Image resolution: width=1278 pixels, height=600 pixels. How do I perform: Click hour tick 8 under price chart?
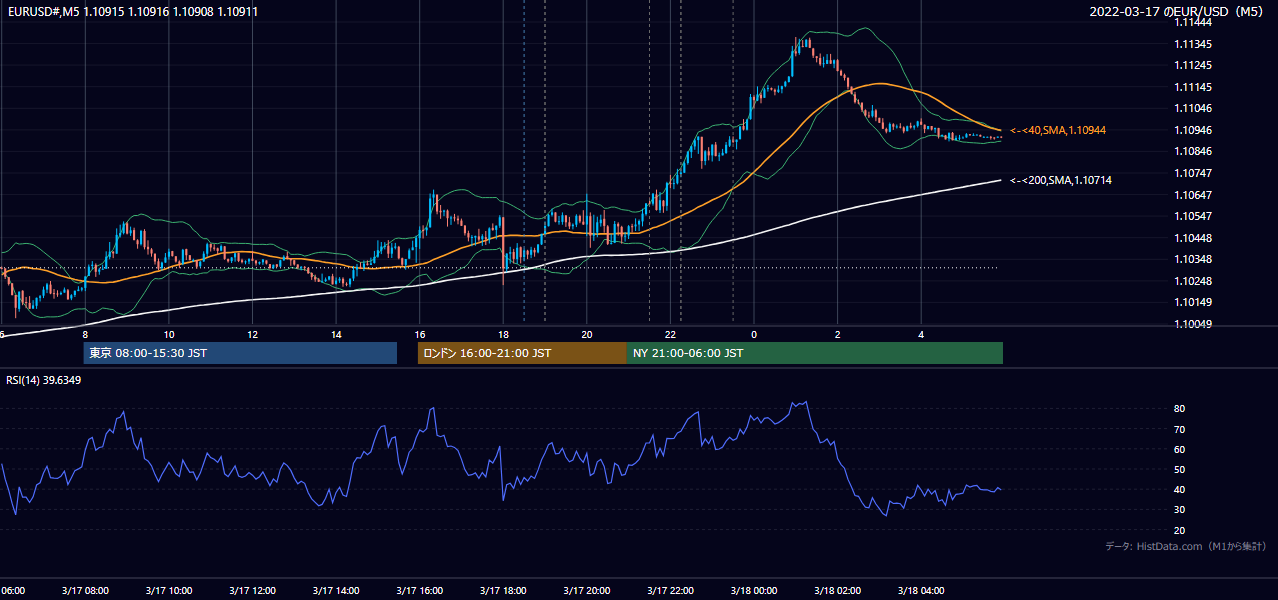85,335
